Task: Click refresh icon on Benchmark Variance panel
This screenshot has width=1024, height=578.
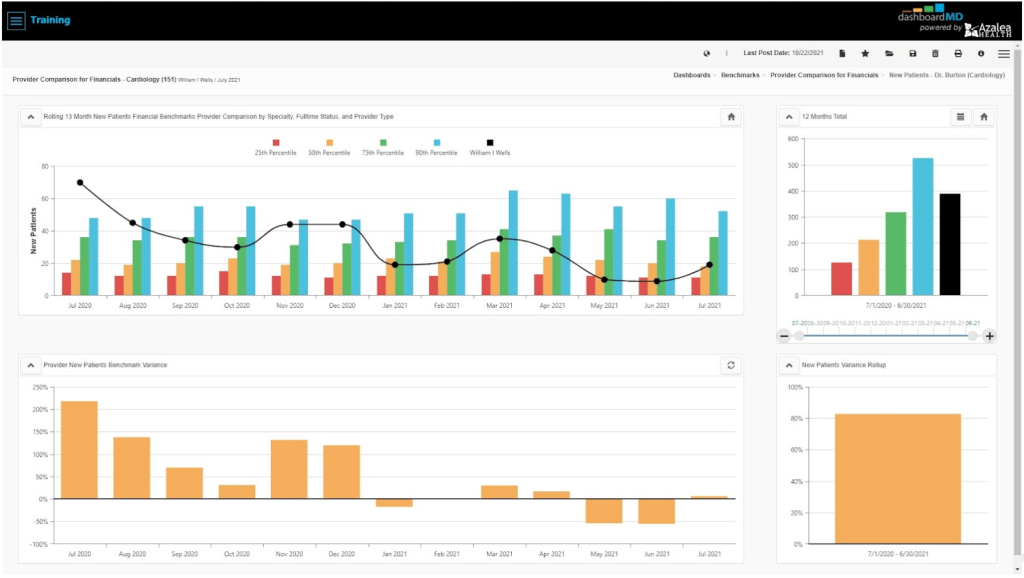Action: click(x=731, y=365)
